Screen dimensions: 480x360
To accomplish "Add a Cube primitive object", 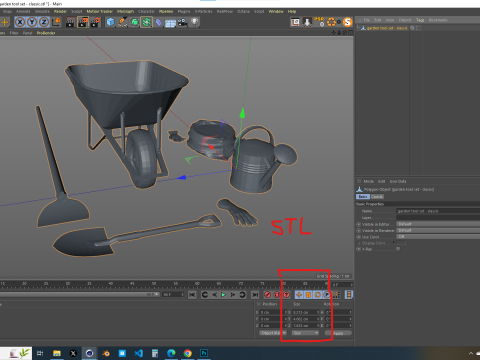I will [110, 22].
